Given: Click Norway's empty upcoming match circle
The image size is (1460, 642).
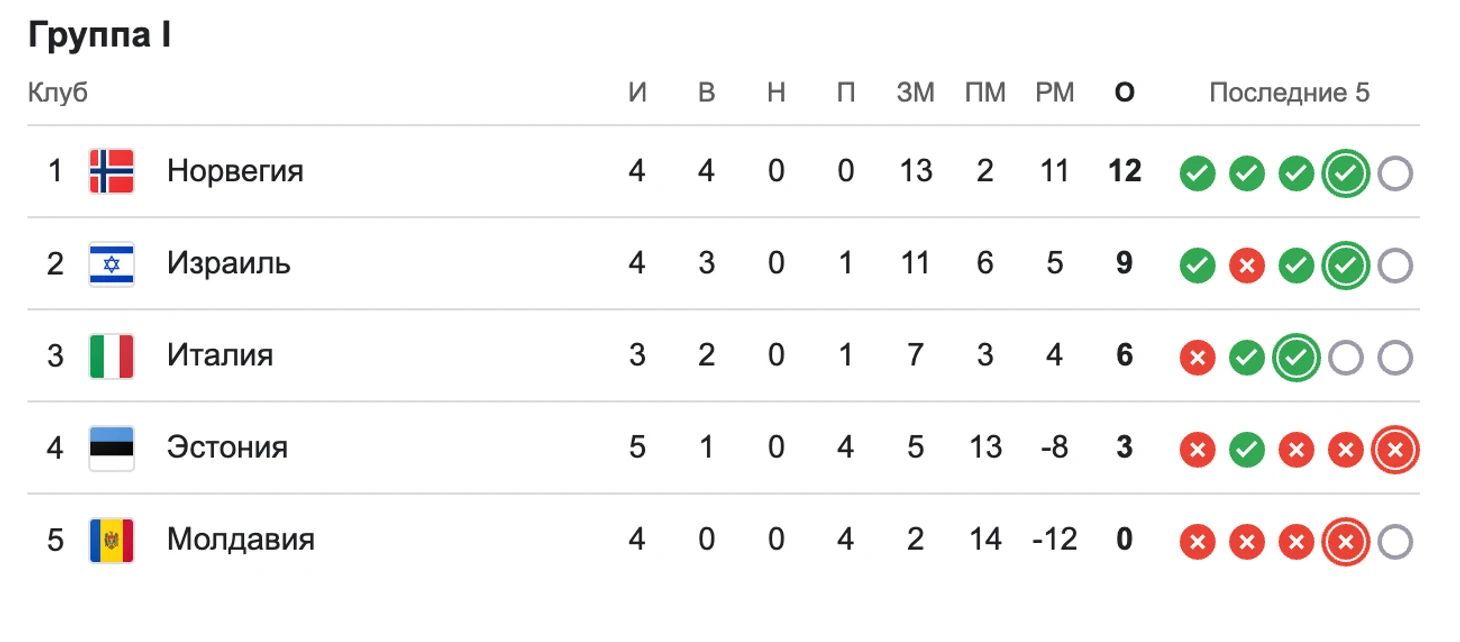Looking at the screenshot, I should (x=1395, y=175).
